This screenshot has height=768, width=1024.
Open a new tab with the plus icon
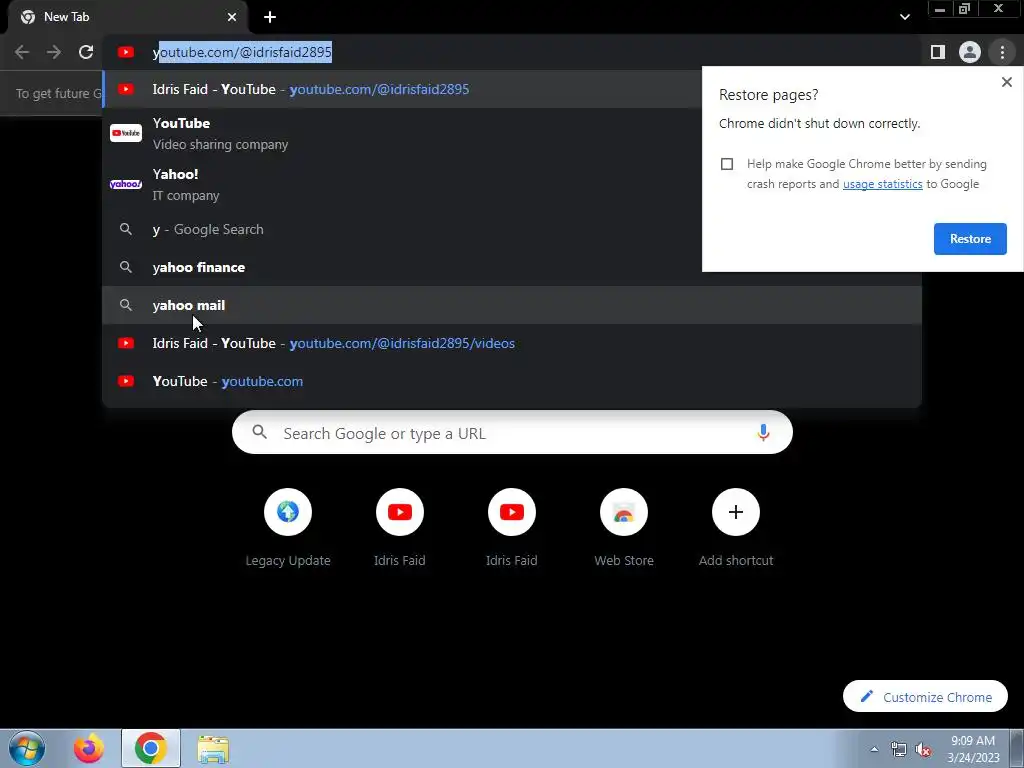tap(270, 17)
